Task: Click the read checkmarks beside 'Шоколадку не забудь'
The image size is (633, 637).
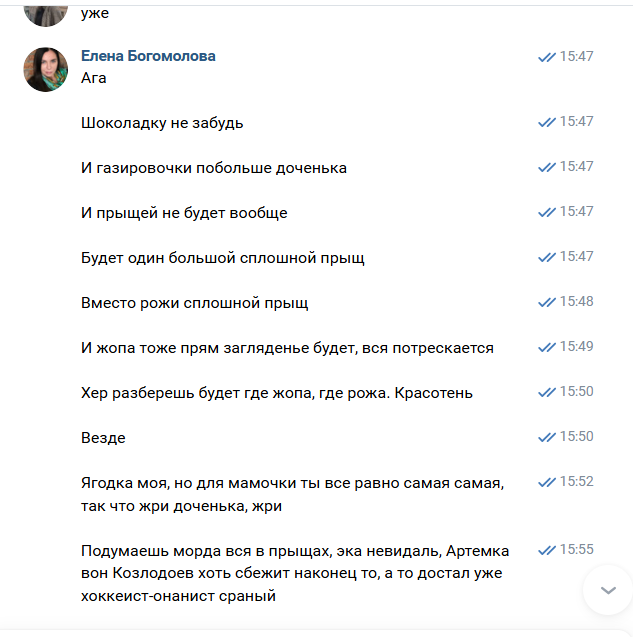Action: 547,122
